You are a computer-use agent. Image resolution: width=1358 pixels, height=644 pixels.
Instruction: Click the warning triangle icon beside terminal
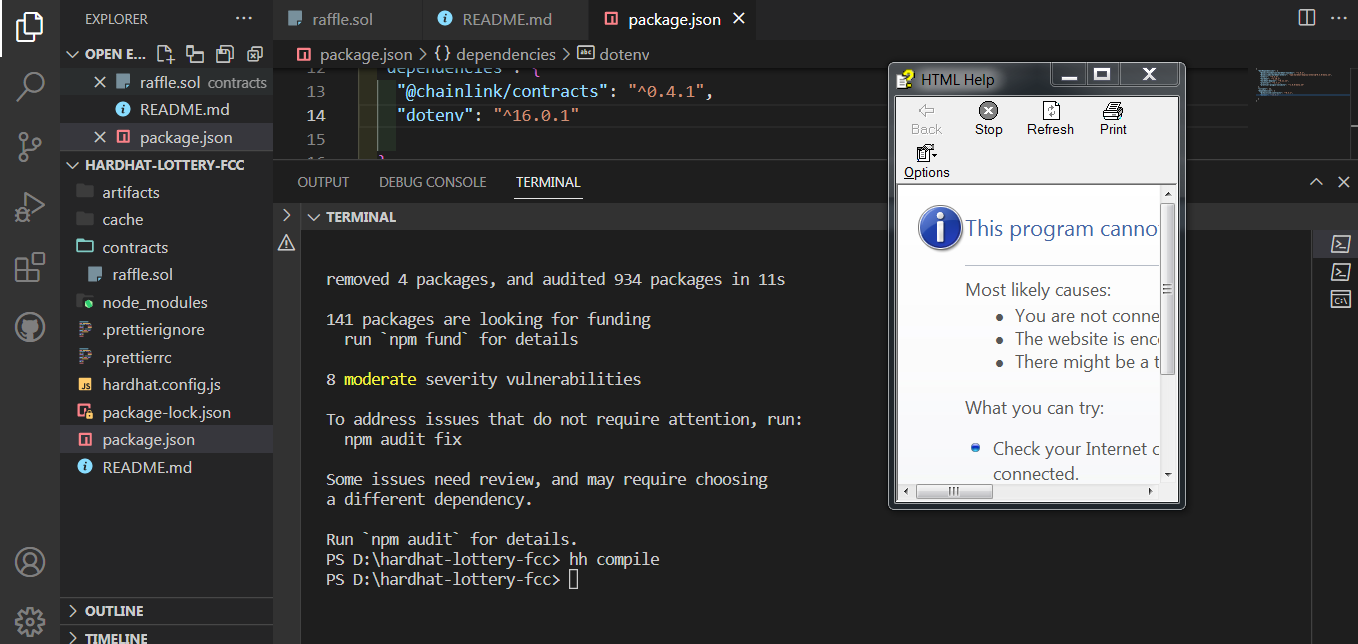tap(286, 242)
